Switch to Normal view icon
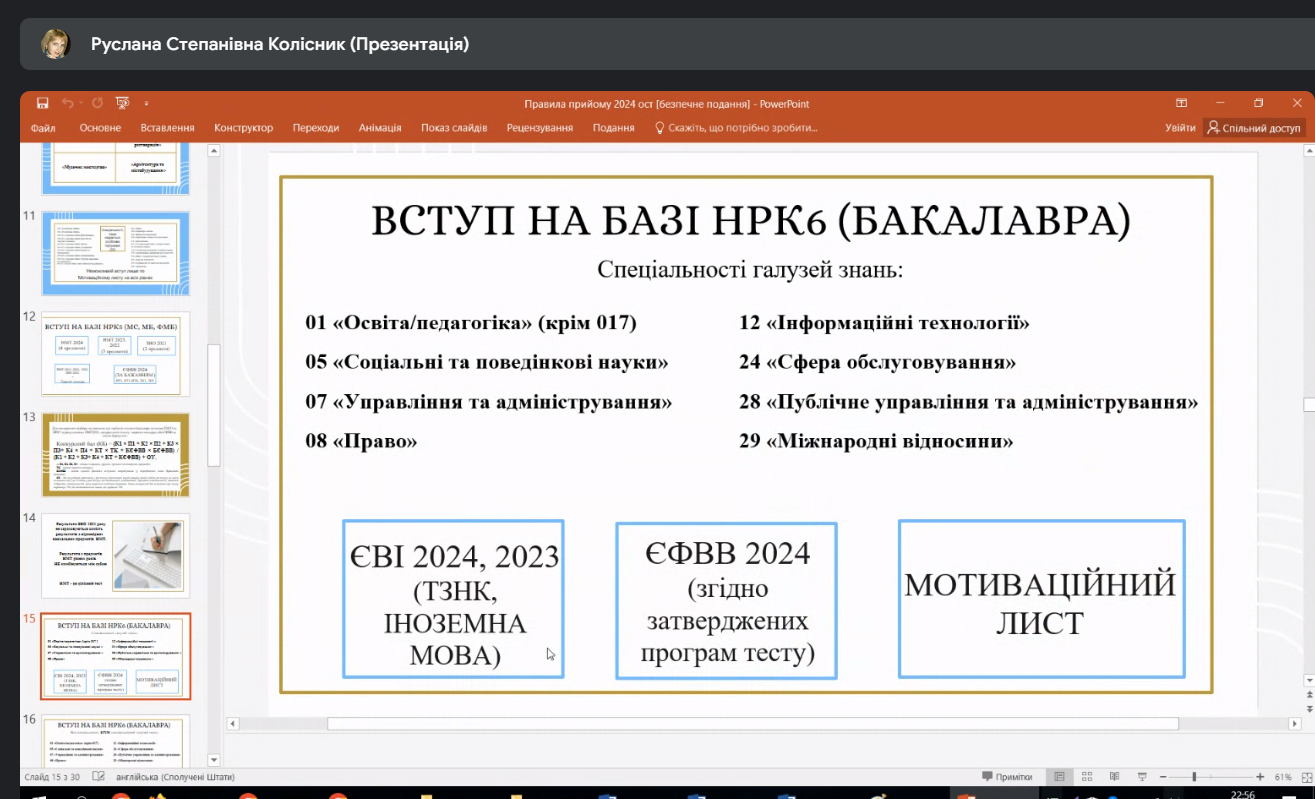 point(1060,776)
